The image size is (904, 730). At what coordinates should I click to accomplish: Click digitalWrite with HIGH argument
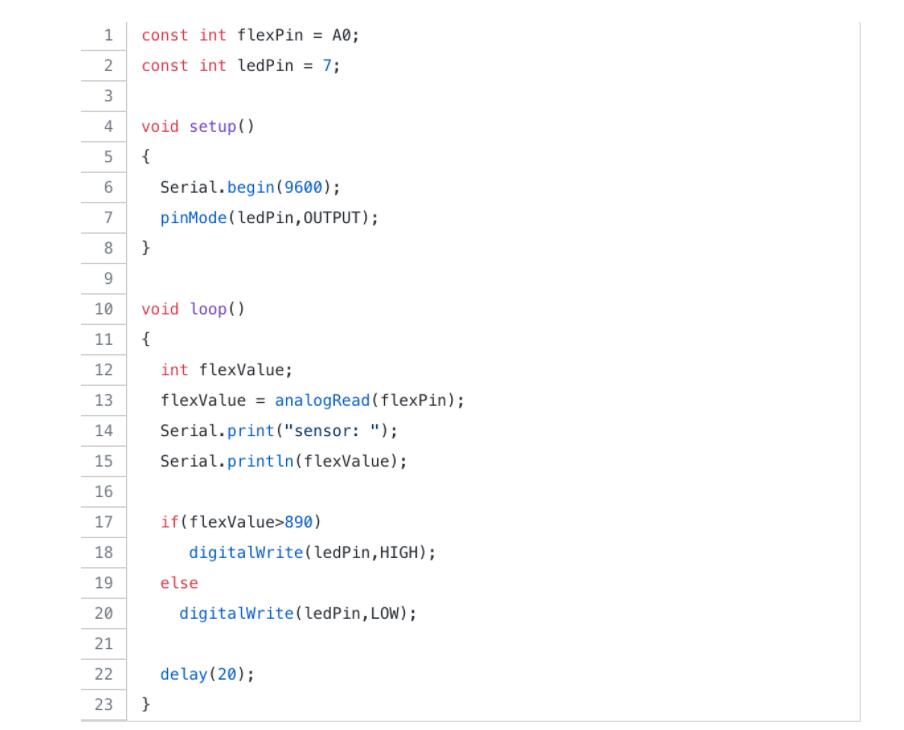[x=312, y=552]
